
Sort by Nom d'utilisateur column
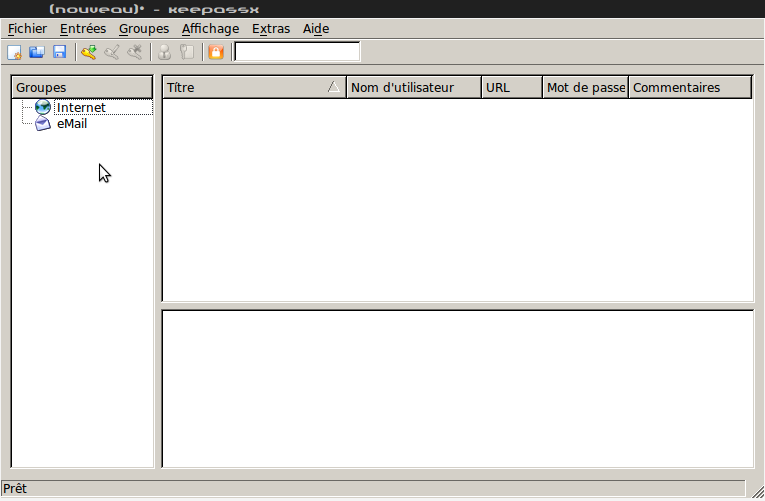[x=414, y=87]
